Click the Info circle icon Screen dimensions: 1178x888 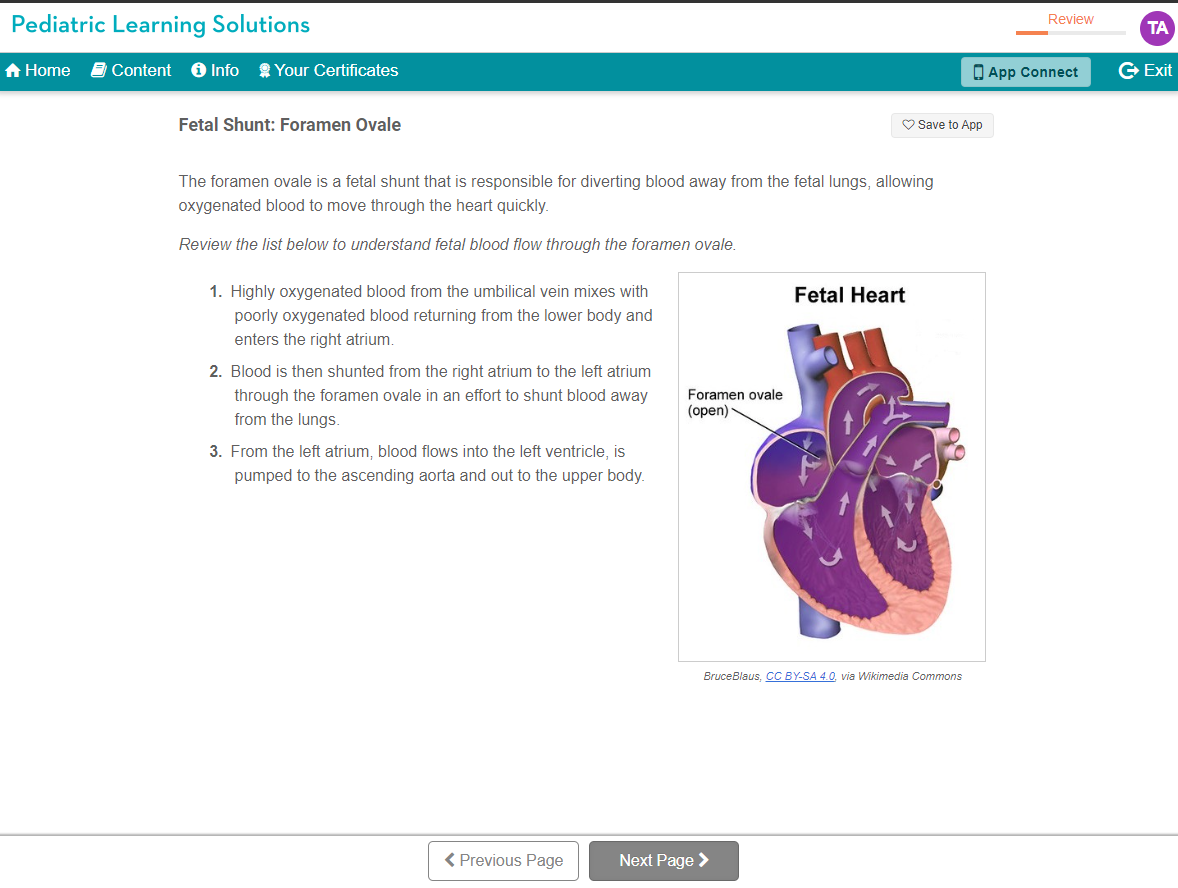(198, 71)
